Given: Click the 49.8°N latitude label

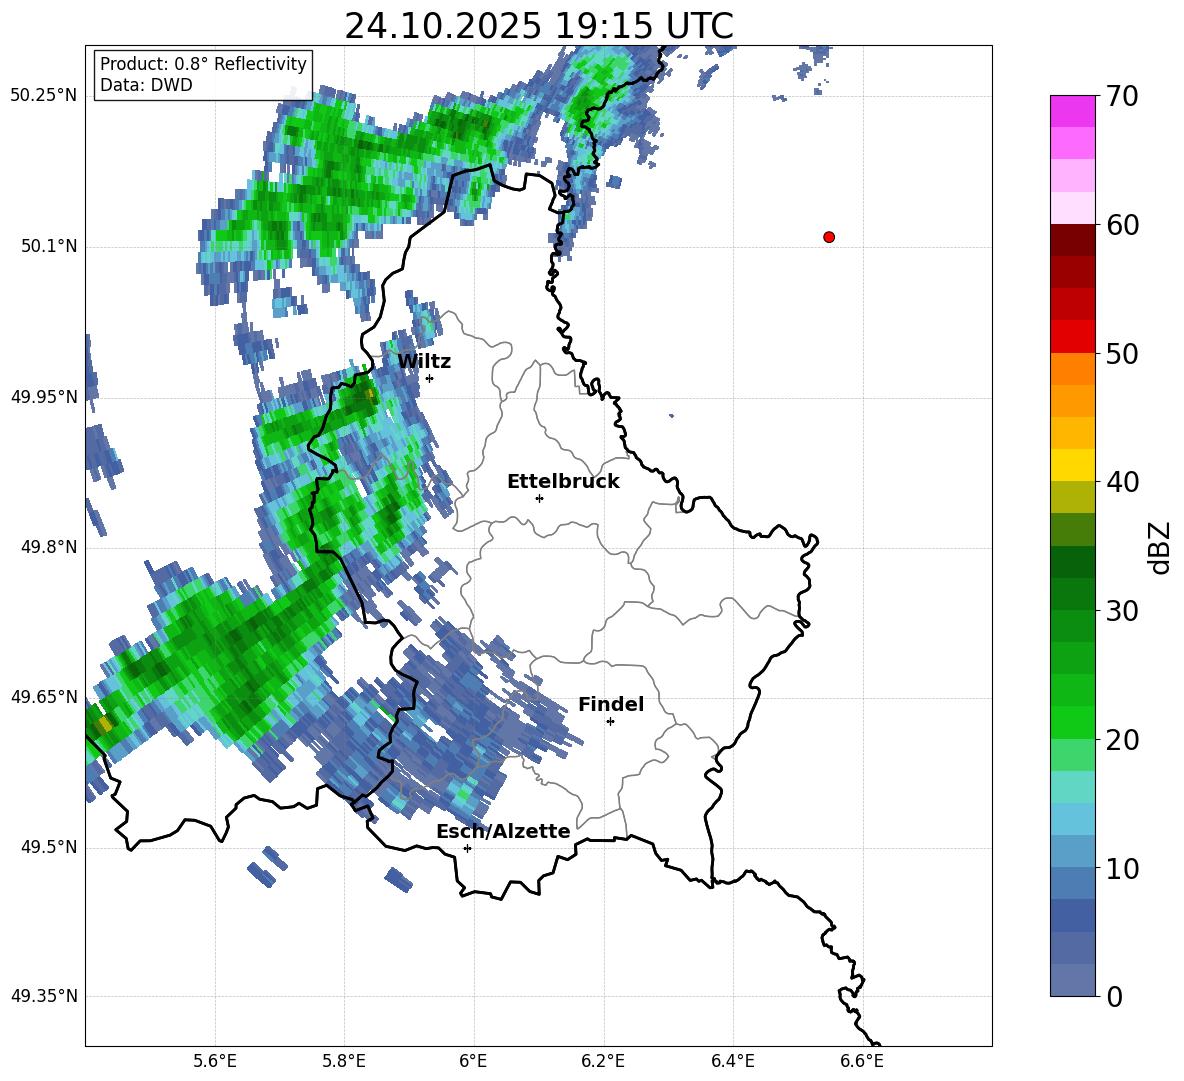Looking at the screenshot, I should click(x=49, y=547).
